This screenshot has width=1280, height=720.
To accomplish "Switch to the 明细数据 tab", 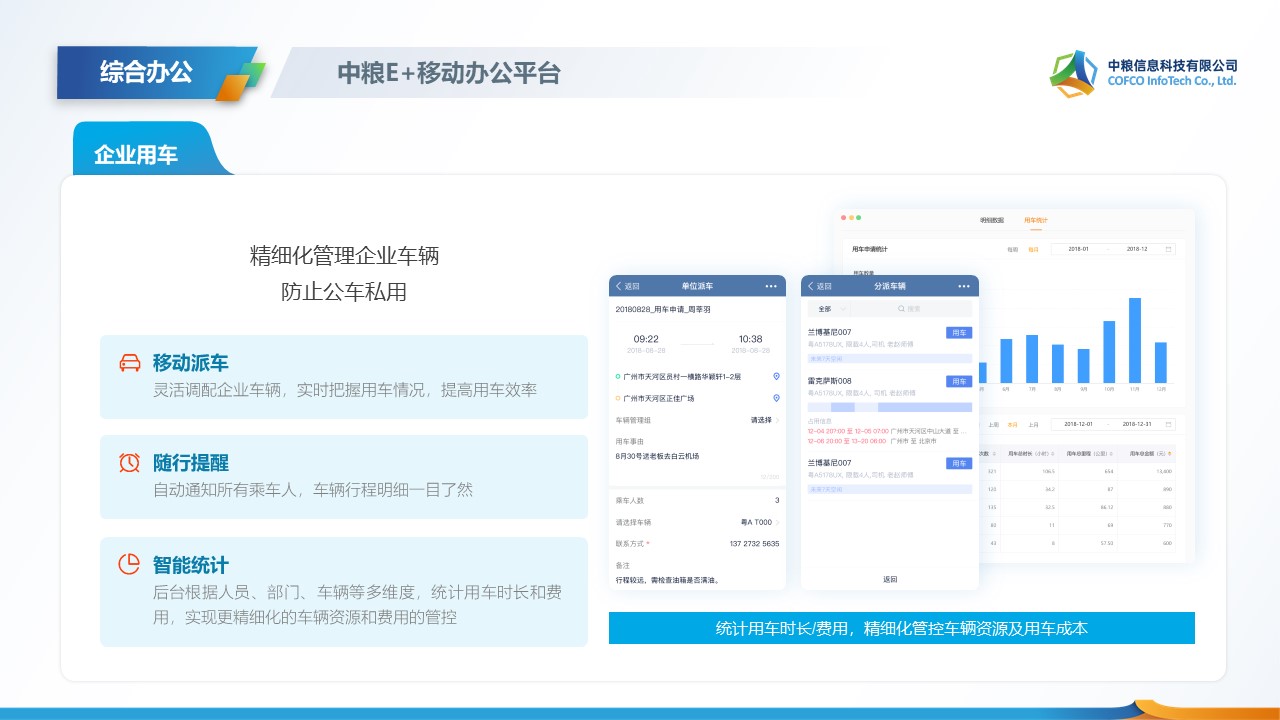I will pyautogui.click(x=992, y=220).
